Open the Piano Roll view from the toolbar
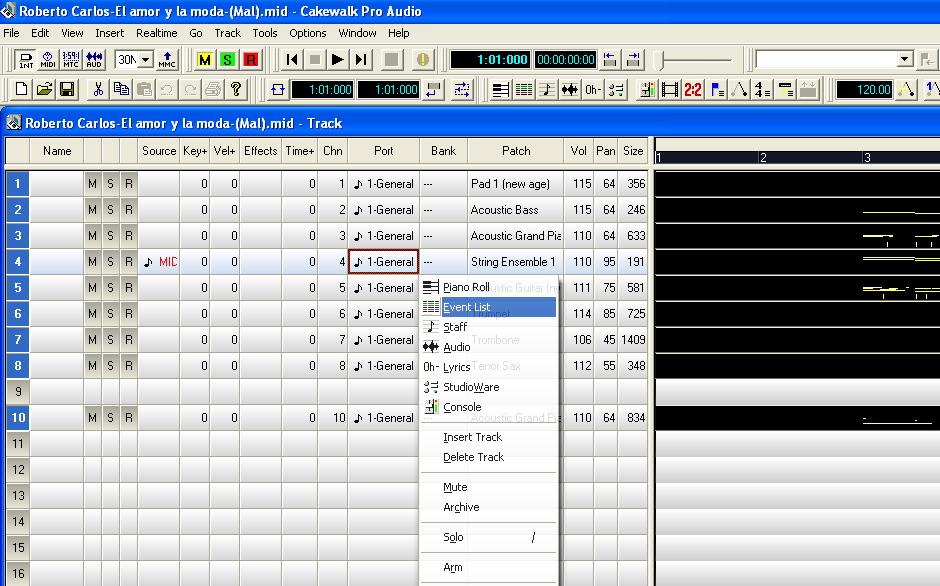The height and width of the screenshot is (586, 940). (x=501, y=90)
